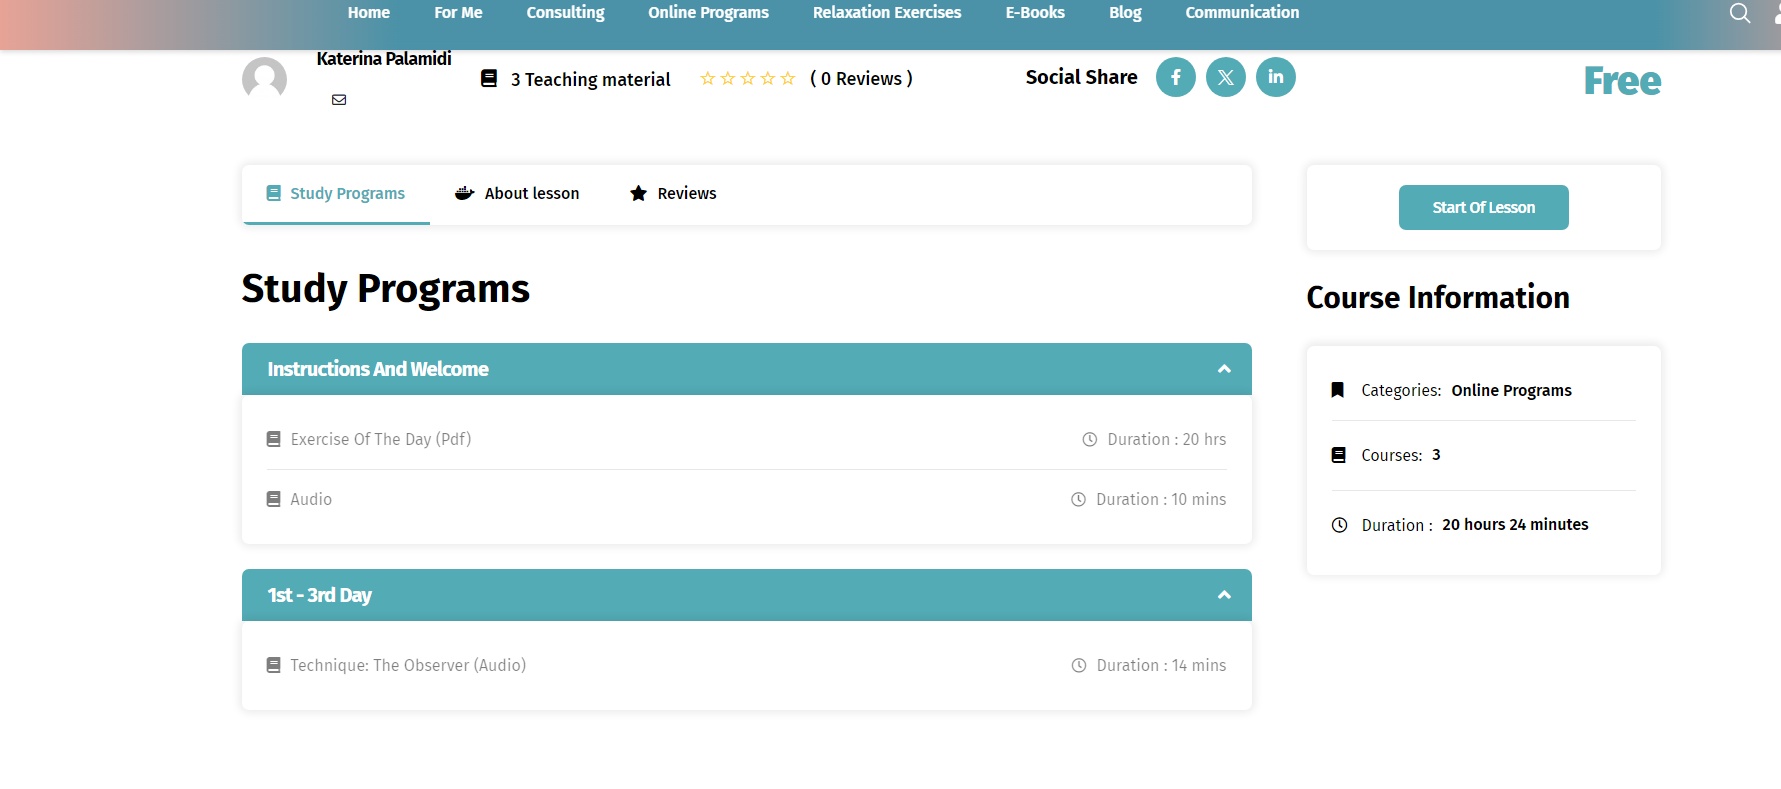Click the five-star rating stars
The image size is (1781, 789).
click(748, 78)
